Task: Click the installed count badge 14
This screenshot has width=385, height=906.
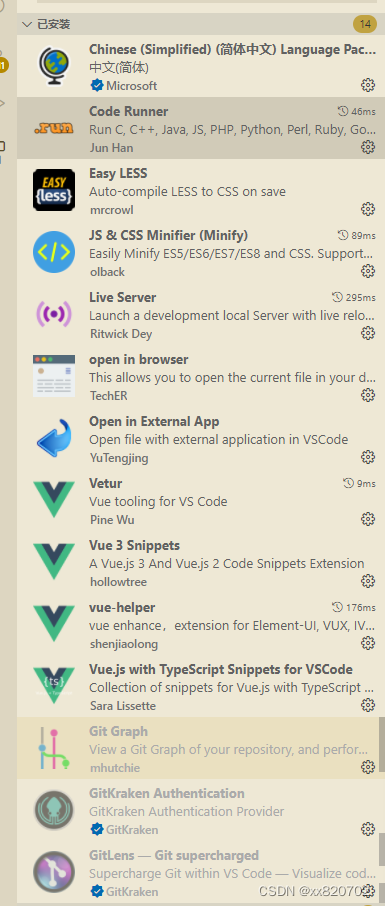Action: [365, 24]
